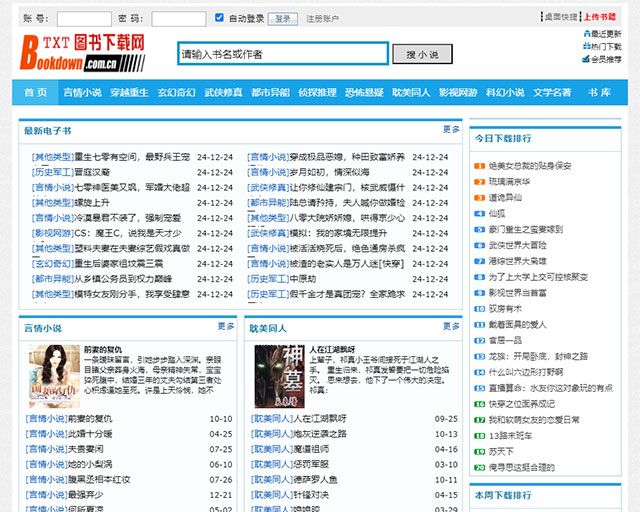Image resolution: width=640 pixels, height=512 pixels.
Task: Open rank 4 book 仙狐
Action: coord(496,213)
